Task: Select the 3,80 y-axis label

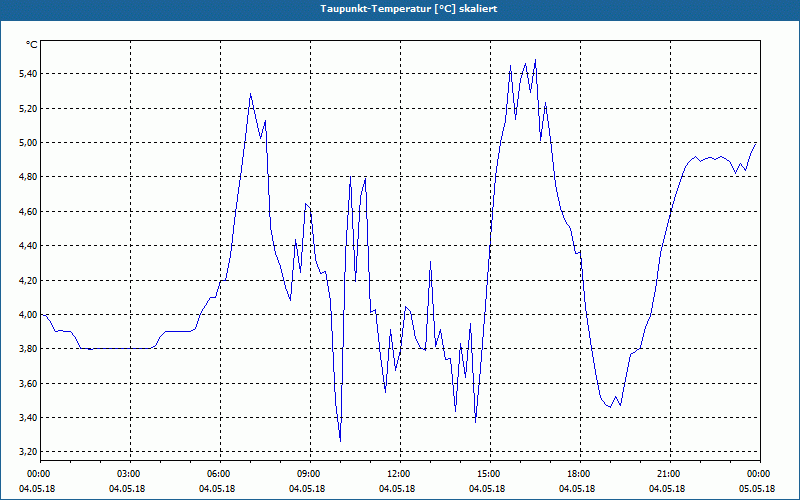Action: 28,349
